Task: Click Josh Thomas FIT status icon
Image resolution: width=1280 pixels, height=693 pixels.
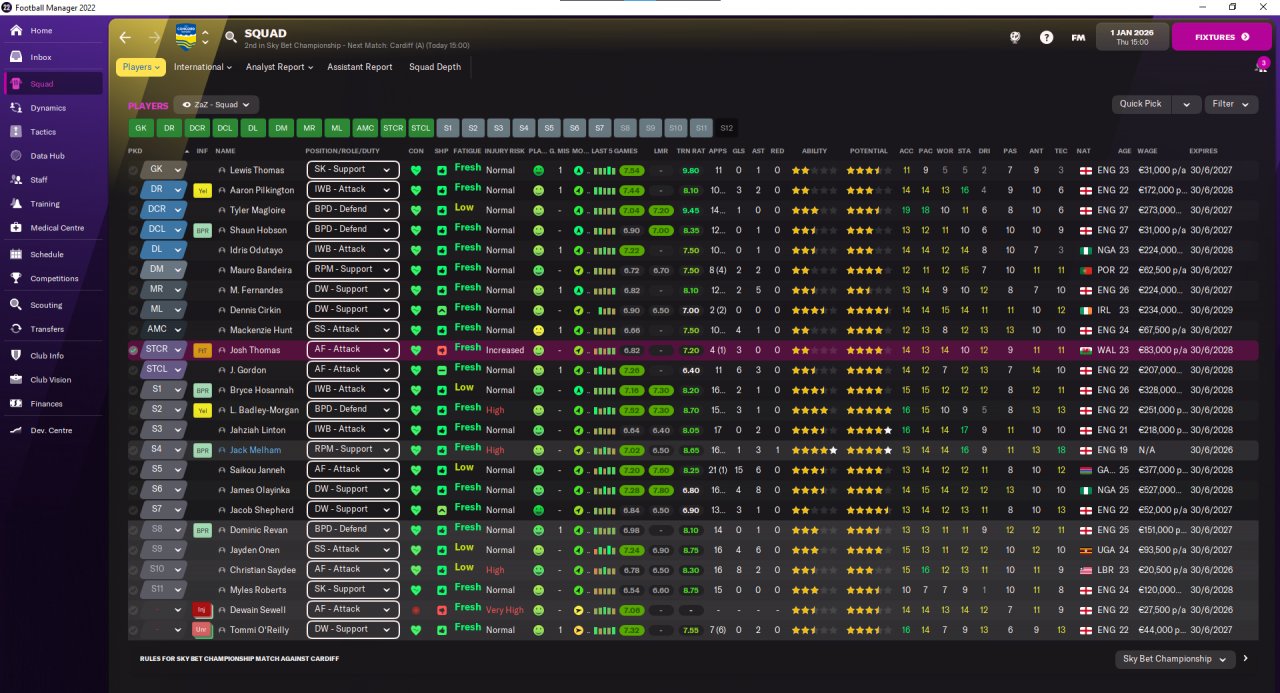Action: pos(202,350)
